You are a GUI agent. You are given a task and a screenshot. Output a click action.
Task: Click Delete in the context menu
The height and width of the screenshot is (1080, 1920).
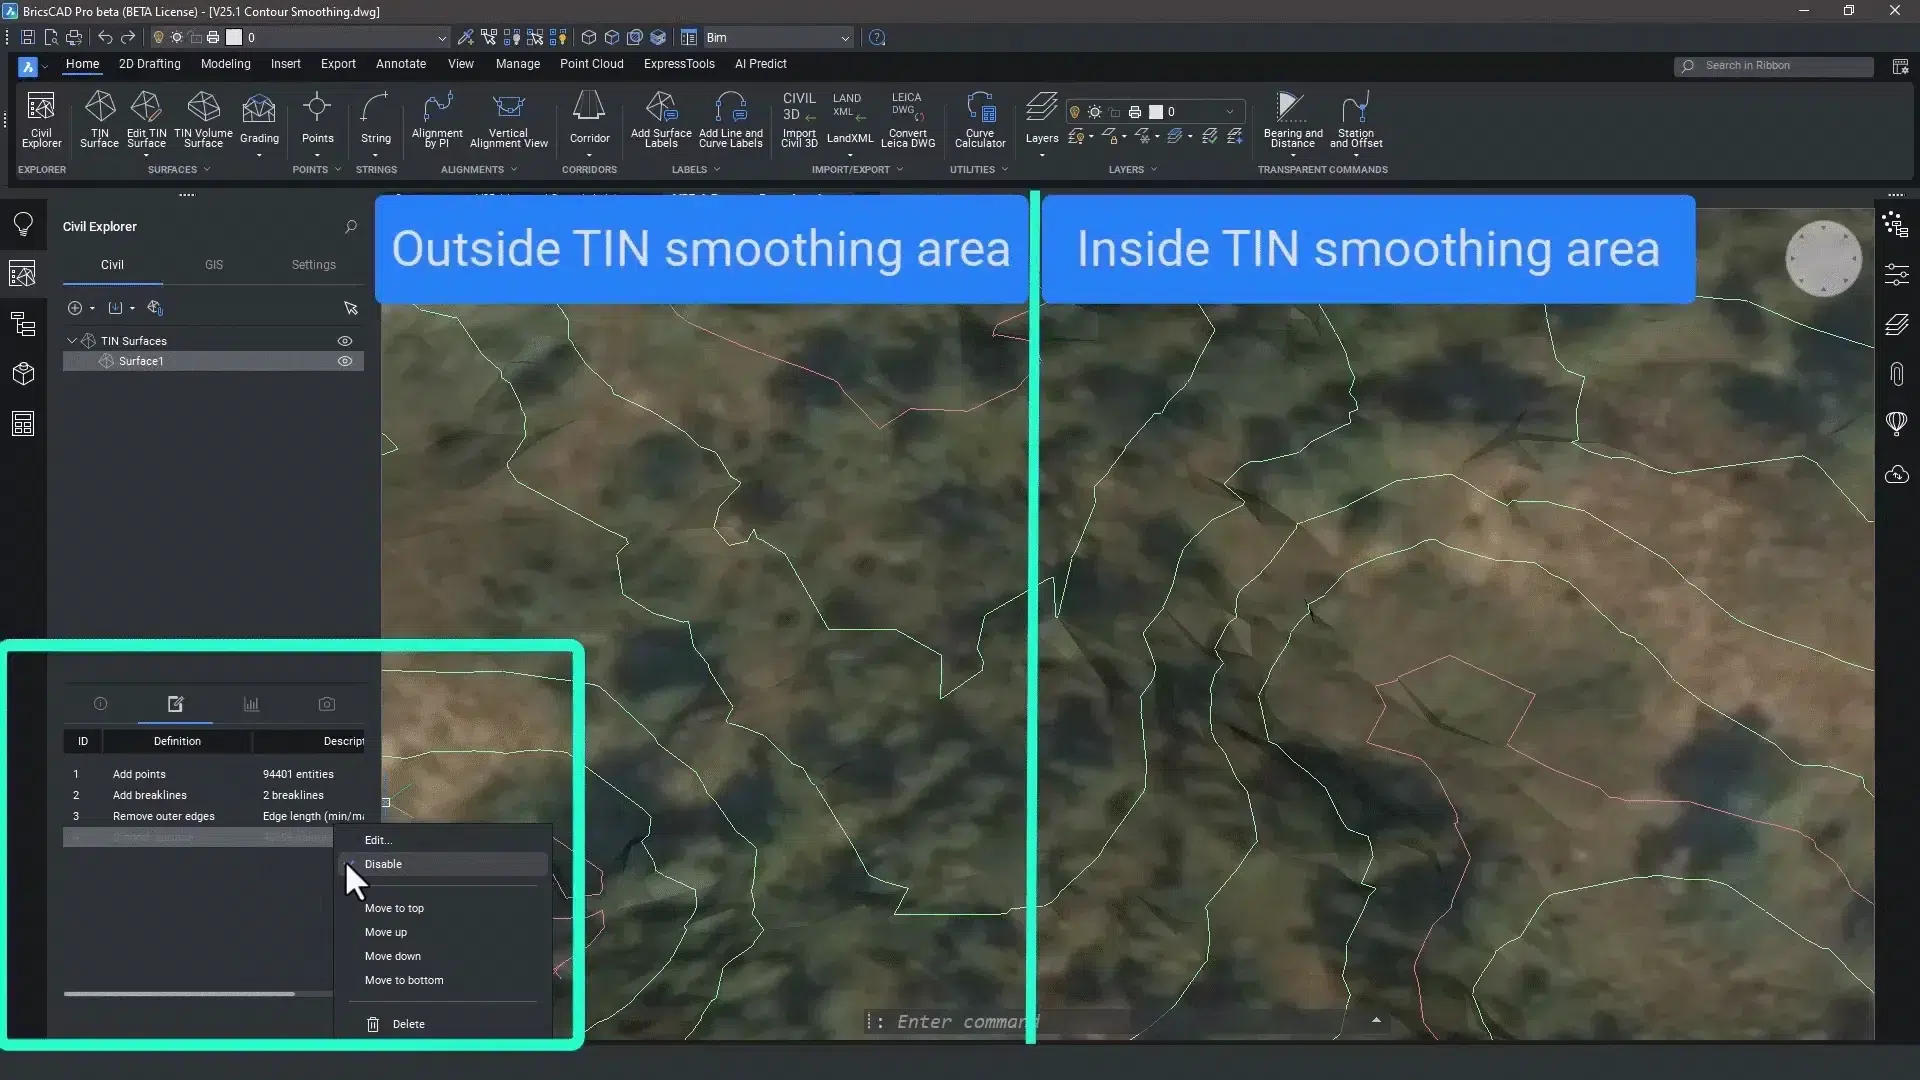pyautogui.click(x=408, y=1024)
